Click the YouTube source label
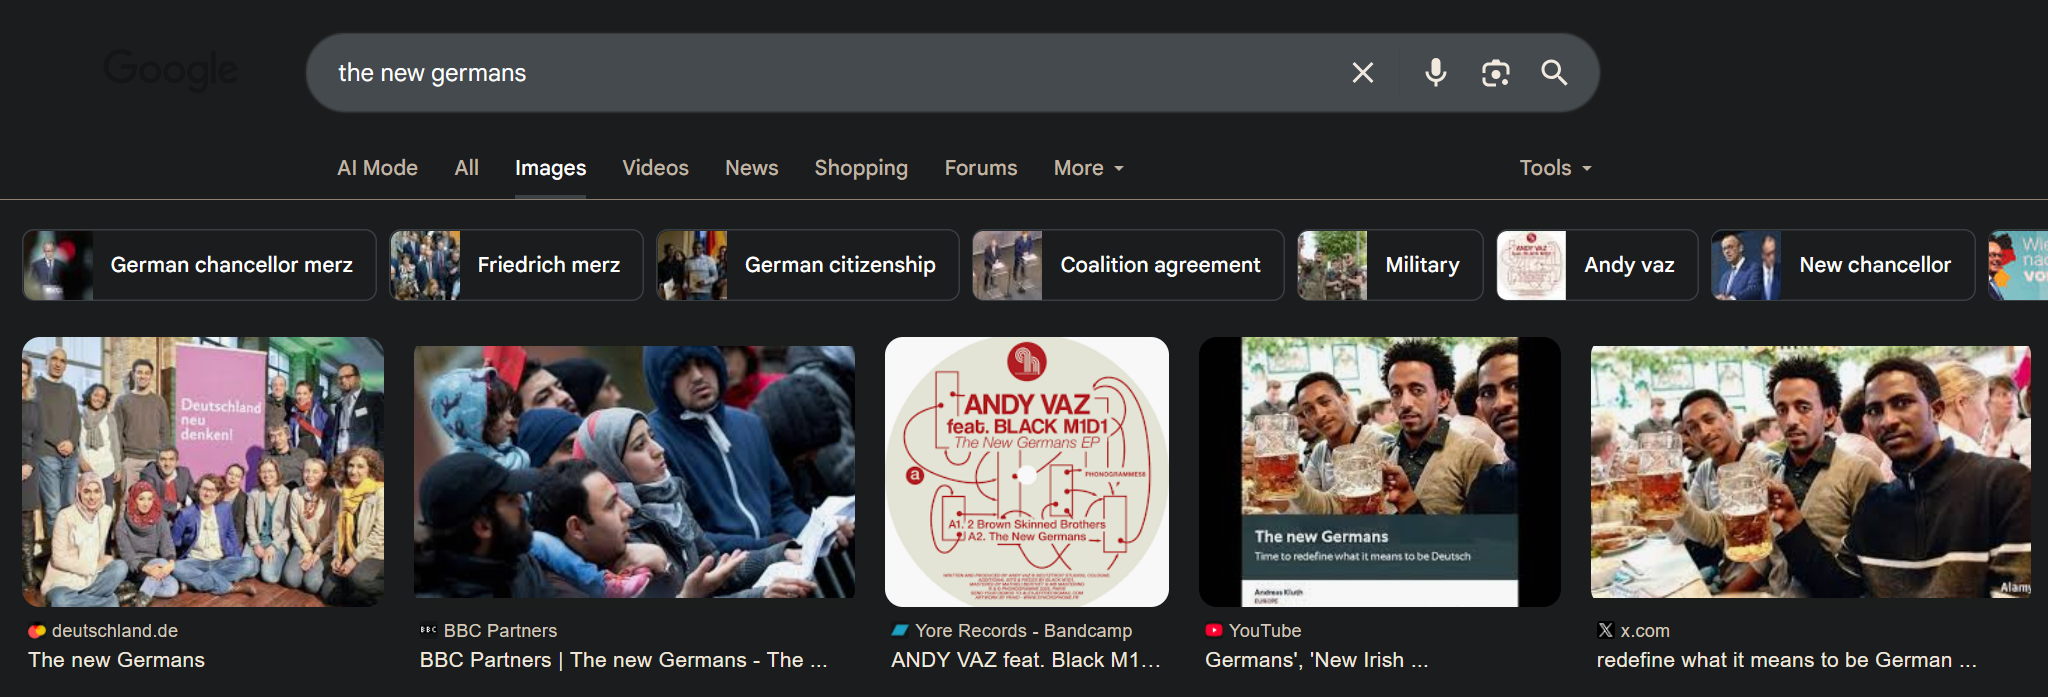2048x697 pixels. (1265, 631)
